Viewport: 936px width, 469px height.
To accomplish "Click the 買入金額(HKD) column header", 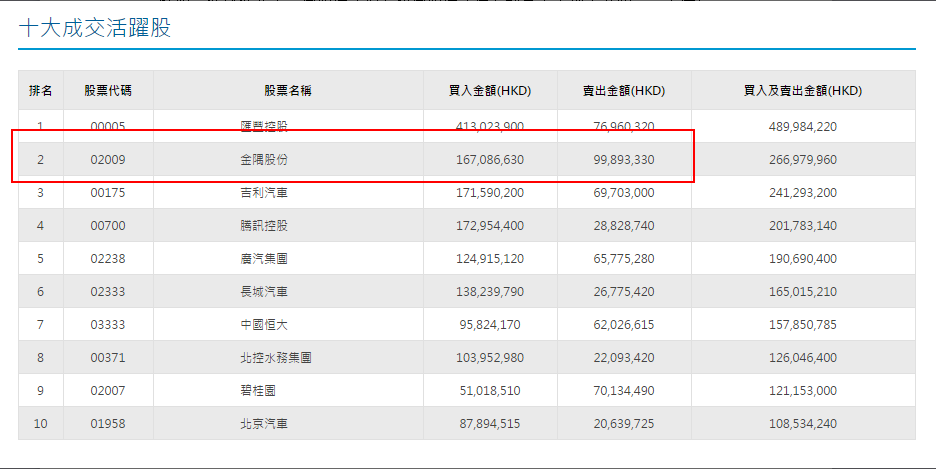I will pos(490,91).
